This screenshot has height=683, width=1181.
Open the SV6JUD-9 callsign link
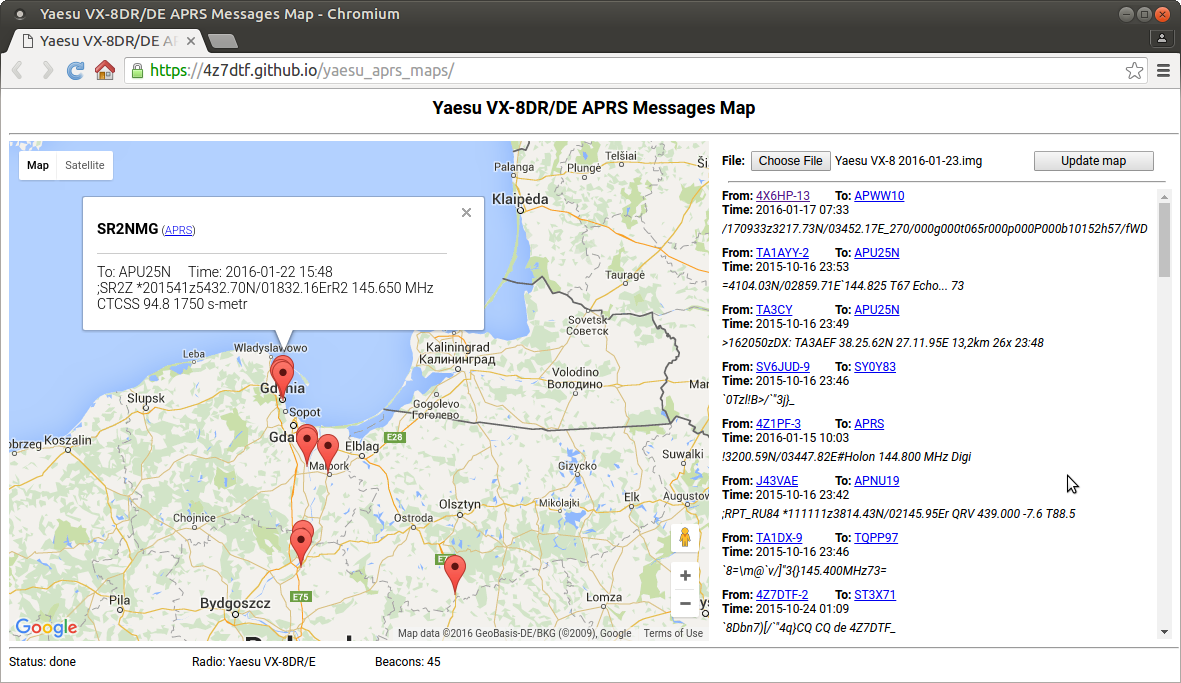tap(783, 367)
